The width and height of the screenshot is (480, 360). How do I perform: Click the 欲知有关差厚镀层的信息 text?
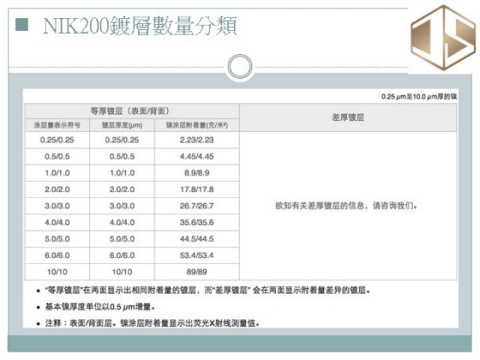(x=319, y=206)
